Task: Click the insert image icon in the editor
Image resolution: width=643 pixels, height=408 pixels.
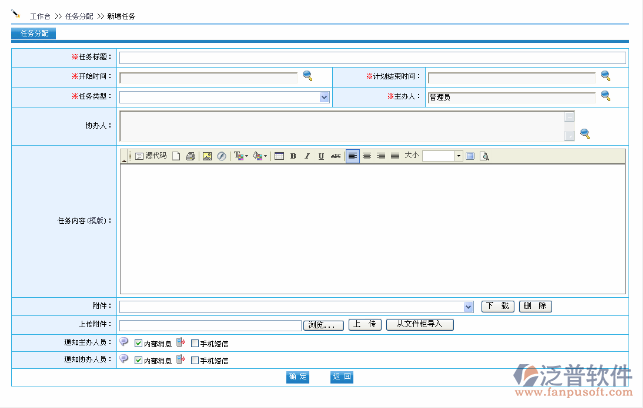Action: 207,156
